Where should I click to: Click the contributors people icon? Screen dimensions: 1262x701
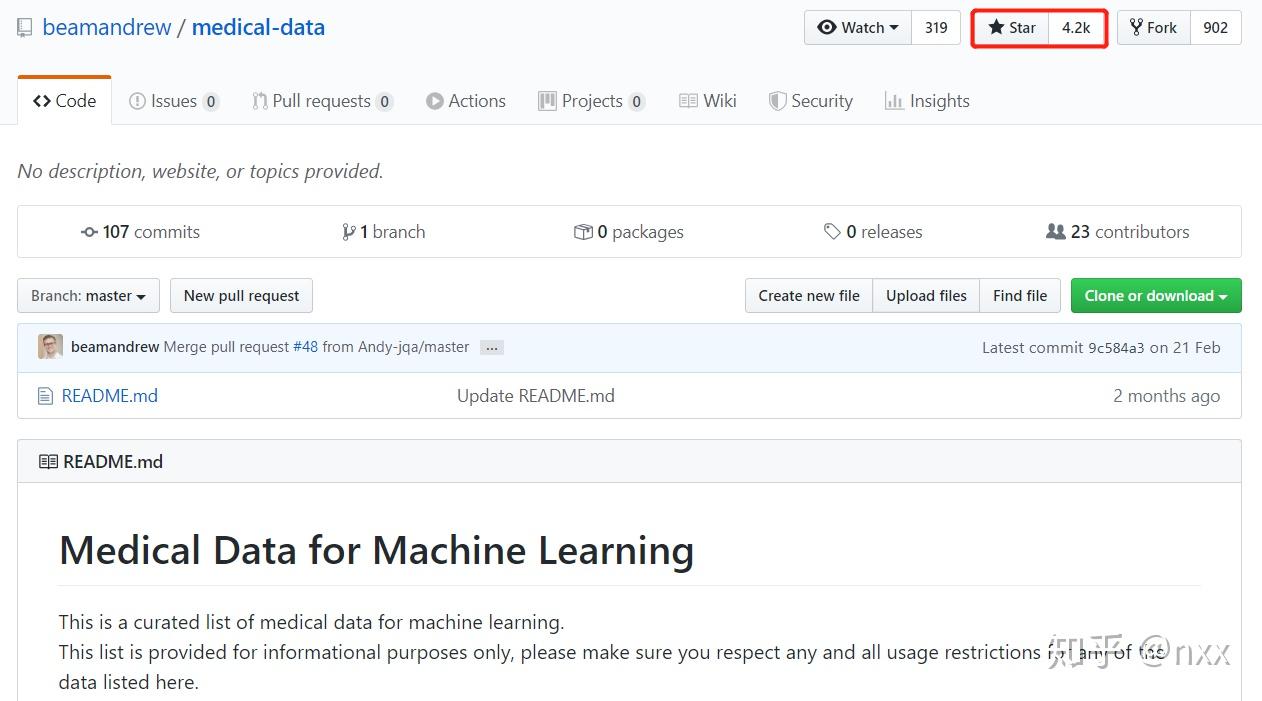tap(1055, 232)
